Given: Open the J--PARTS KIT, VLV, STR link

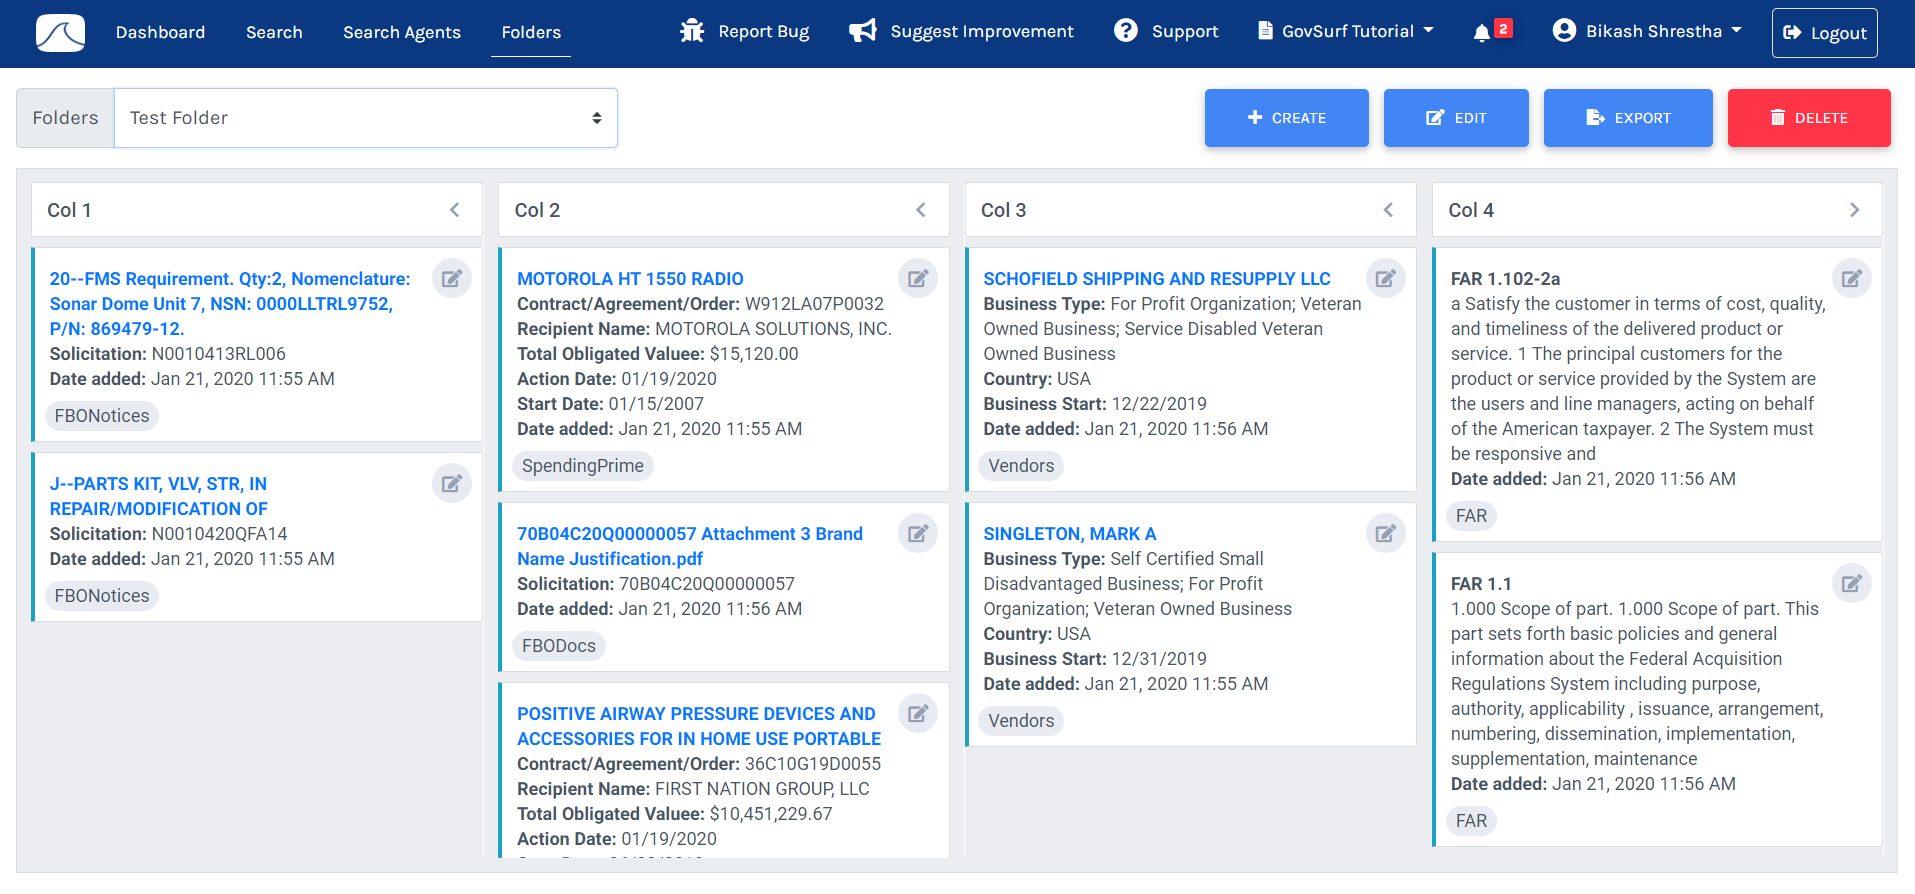Looking at the screenshot, I should click(x=159, y=496).
